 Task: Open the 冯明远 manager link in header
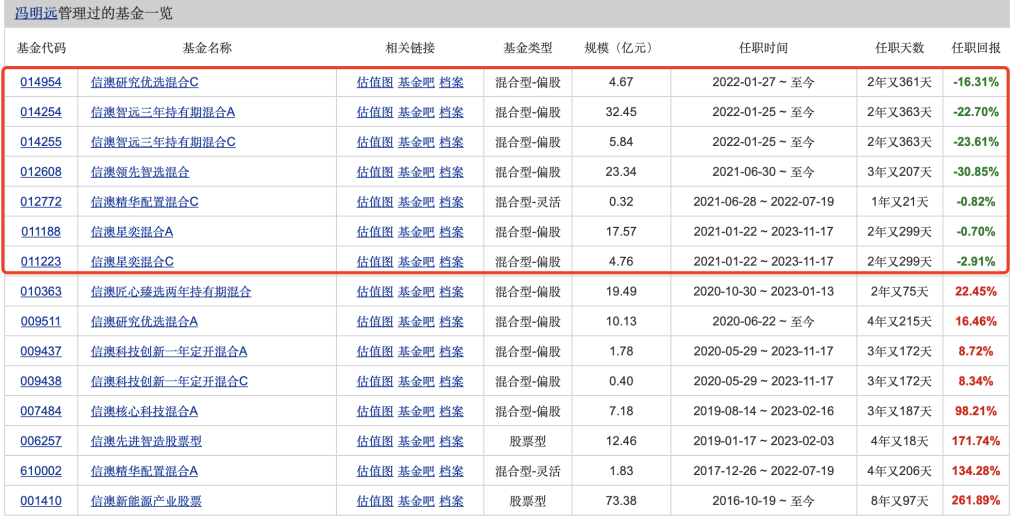[x=36, y=13]
